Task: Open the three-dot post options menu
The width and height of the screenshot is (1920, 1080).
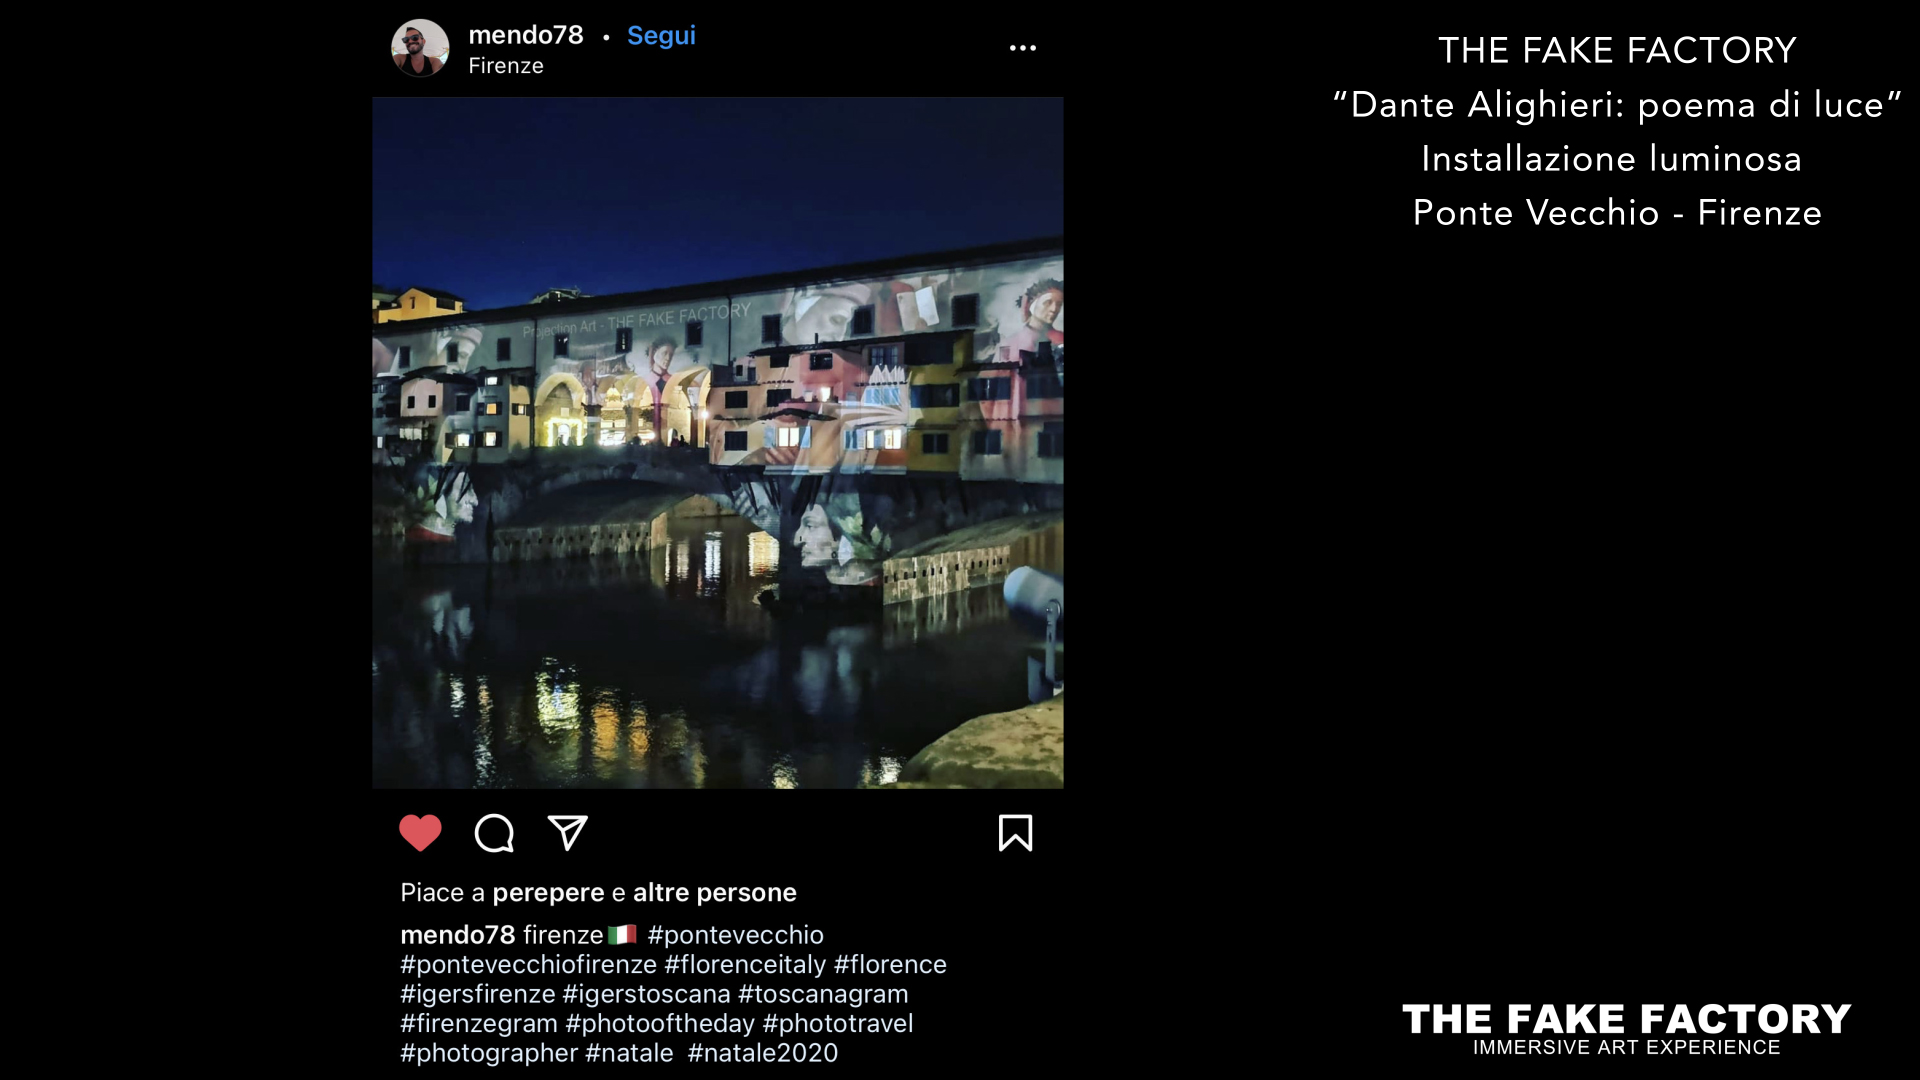Action: point(1022,48)
